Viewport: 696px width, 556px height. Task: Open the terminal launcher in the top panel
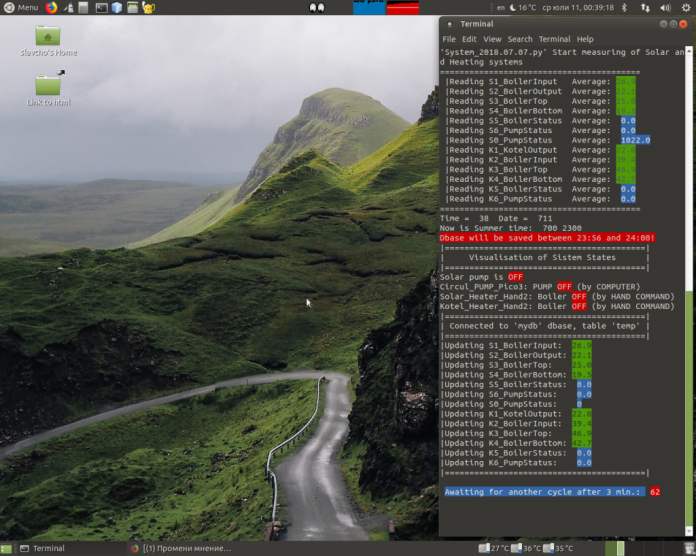click(x=101, y=7)
